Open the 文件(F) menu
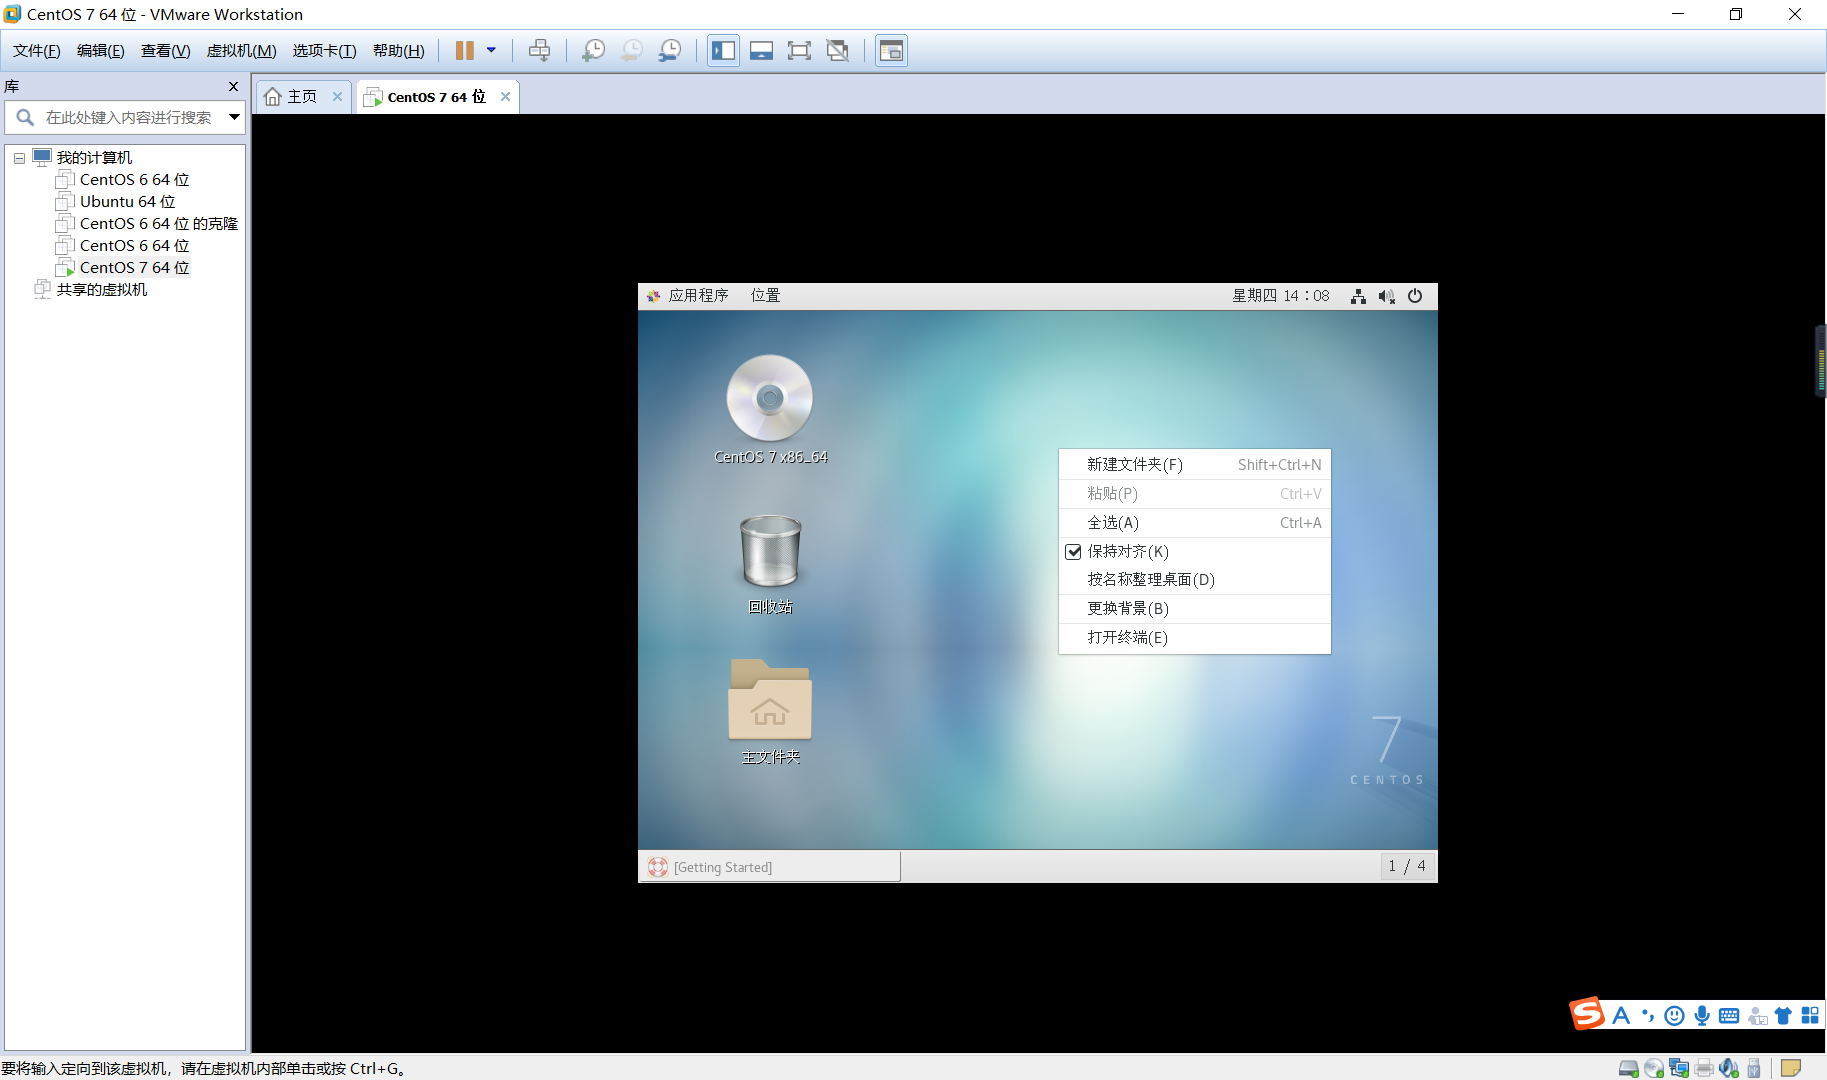Image resolution: width=1827 pixels, height=1080 pixels. (x=37, y=51)
